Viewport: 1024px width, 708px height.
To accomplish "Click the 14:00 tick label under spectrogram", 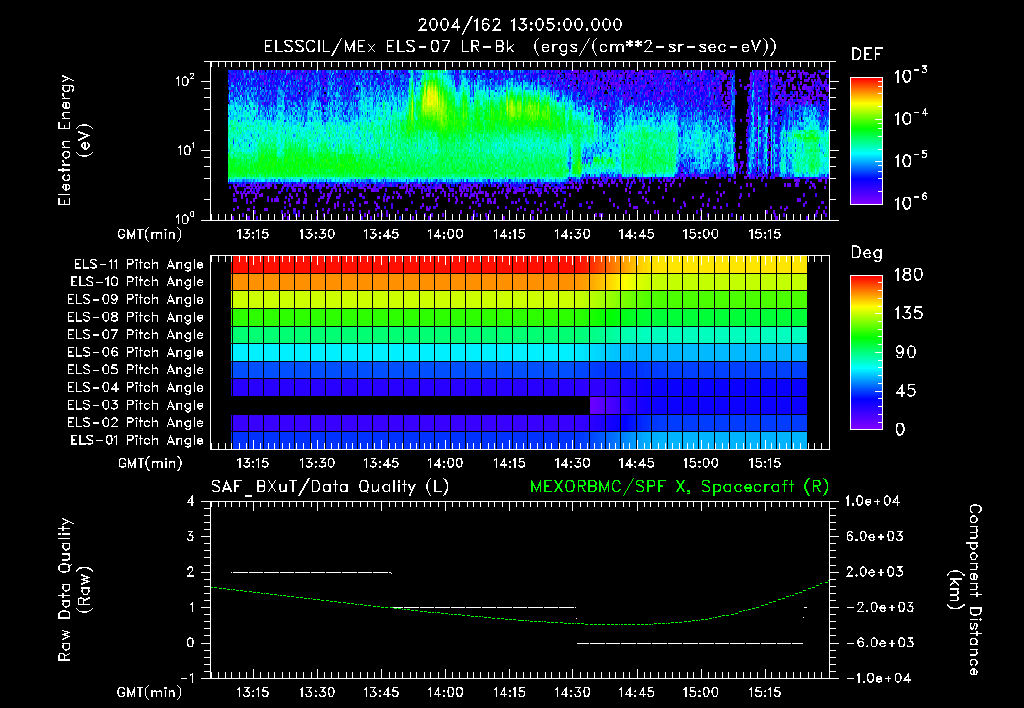I will pyautogui.click(x=445, y=234).
